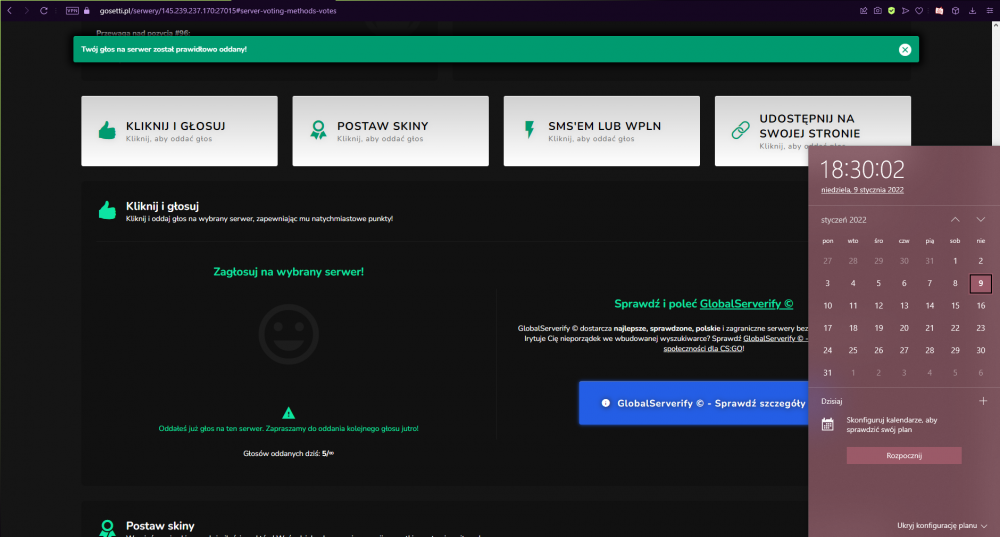Click the Głosów oddanych dziś: 5 text
The width and height of the screenshot is (1000, 537).
pos(288,453)
